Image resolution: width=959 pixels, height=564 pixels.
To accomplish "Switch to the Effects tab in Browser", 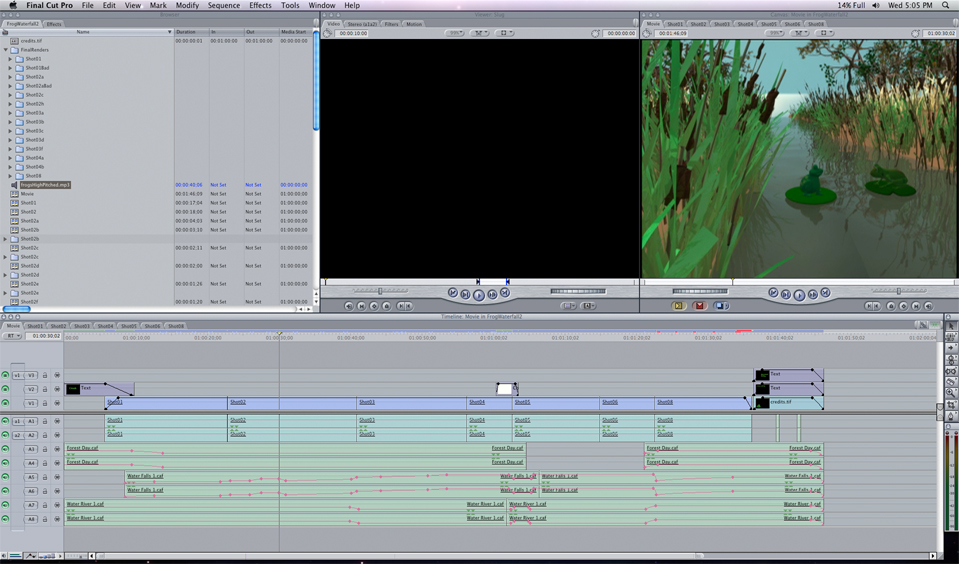I will 53,23.
